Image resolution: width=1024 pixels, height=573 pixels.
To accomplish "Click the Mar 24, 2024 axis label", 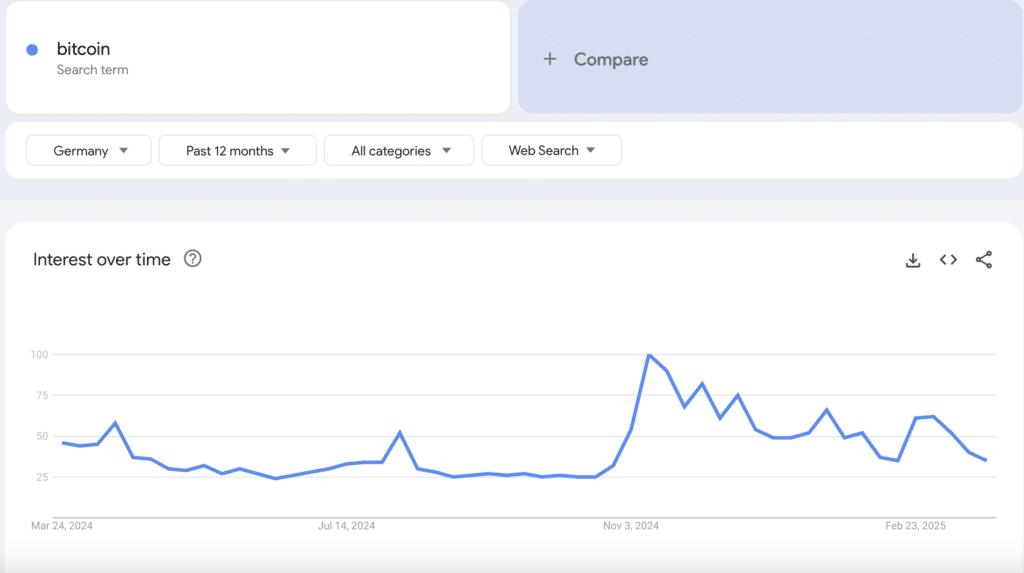I will [x=61, y=525].
